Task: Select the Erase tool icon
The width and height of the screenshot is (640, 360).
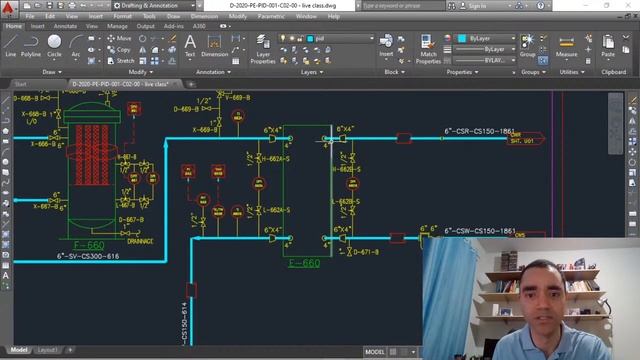Action: [x=172, y=38]
